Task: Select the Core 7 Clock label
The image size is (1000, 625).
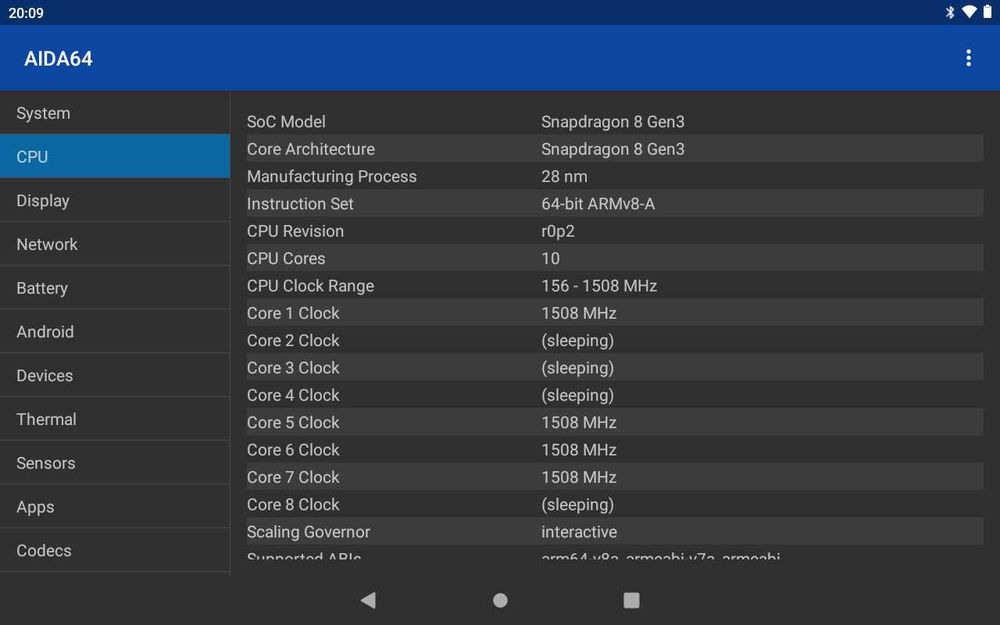Action: tap(293, 478)
